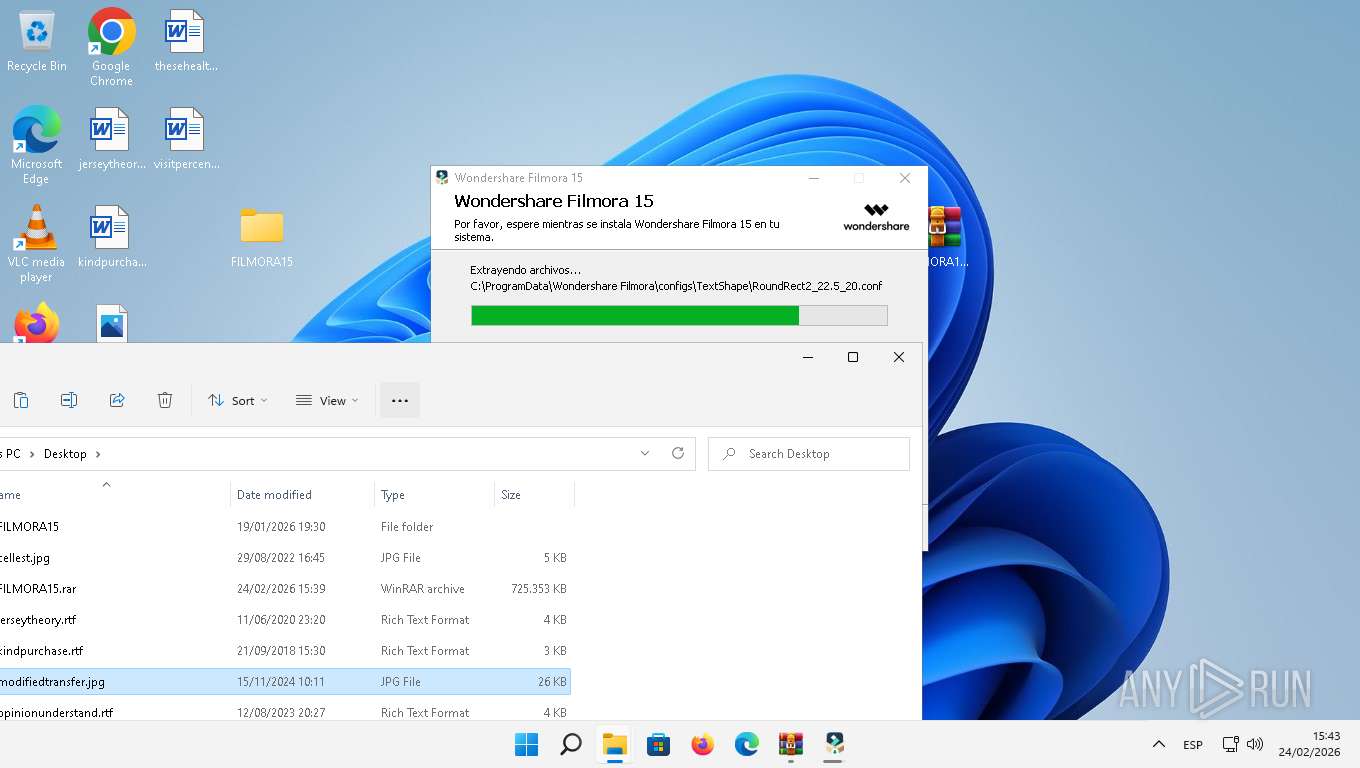
Task: Select the cellest.jpg file row
Action: (x=285, y=558)
